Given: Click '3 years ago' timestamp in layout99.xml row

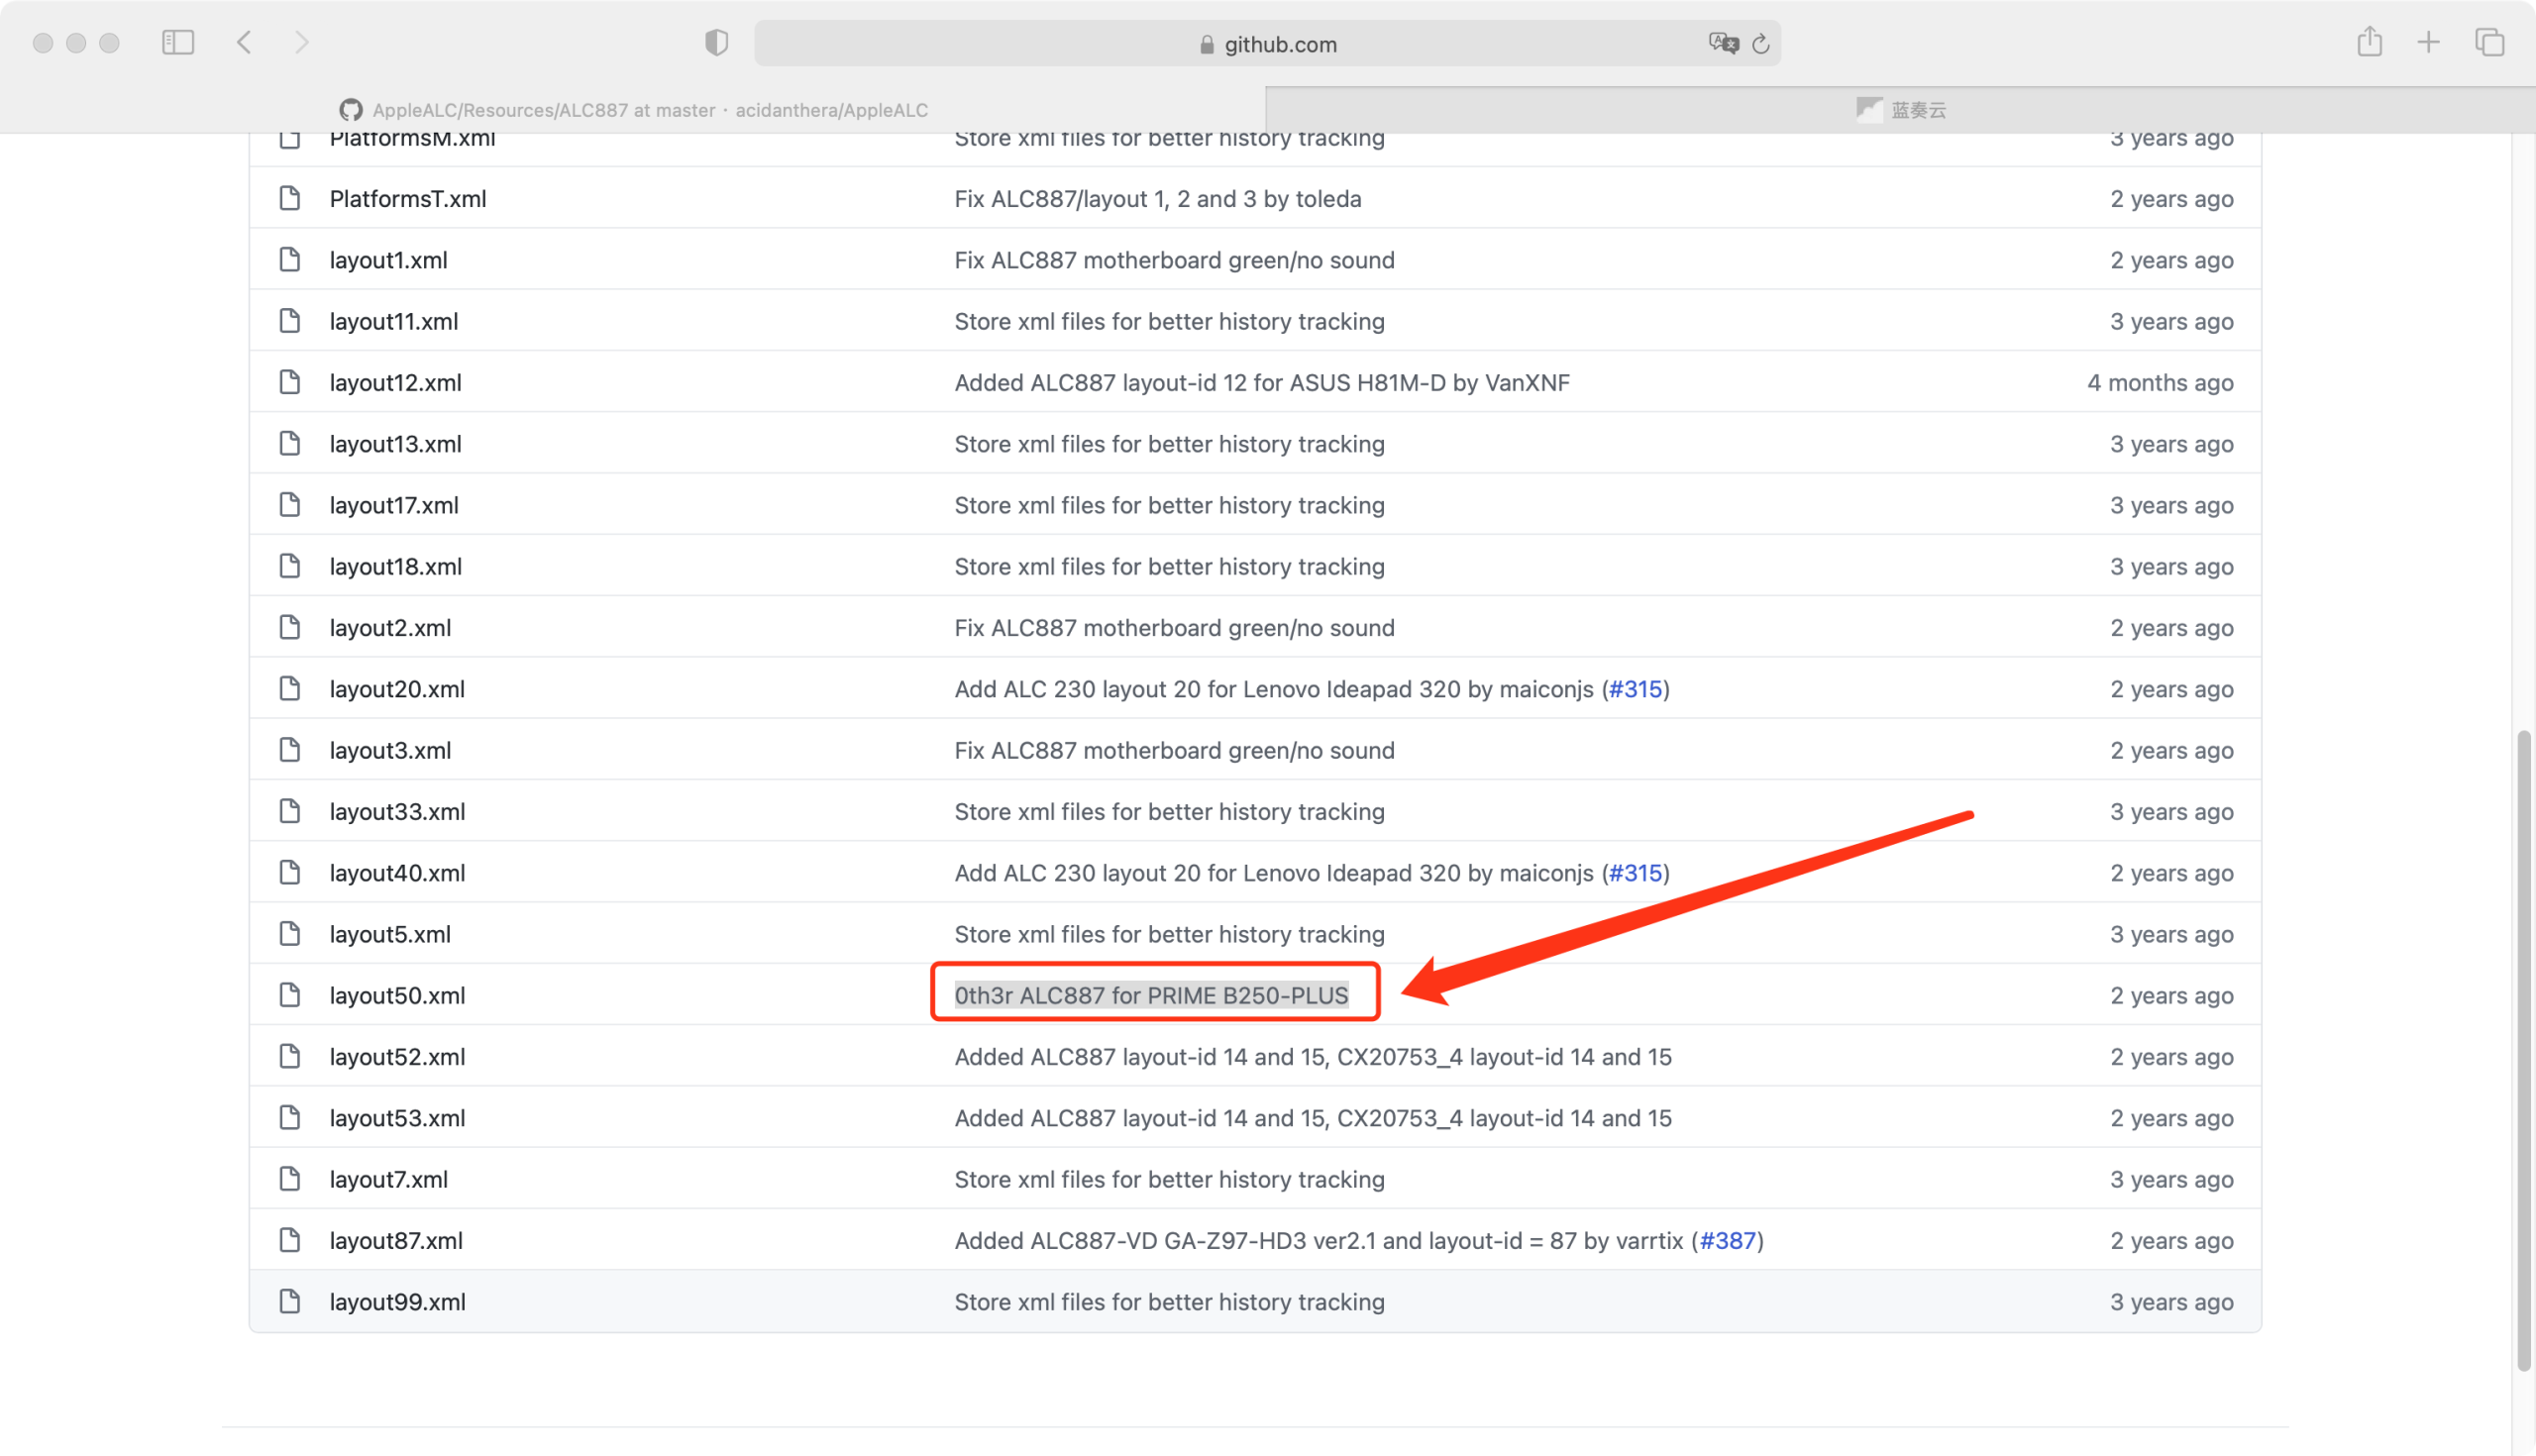Looking at the screenshot, I should pyautogui.click(x=2172, y=1302).
